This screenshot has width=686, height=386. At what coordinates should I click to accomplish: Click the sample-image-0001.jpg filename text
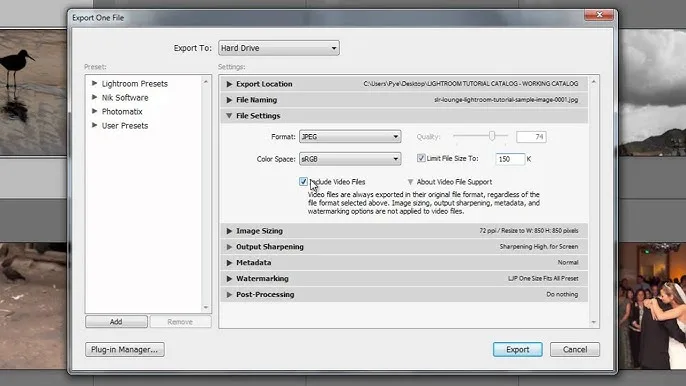point(506,100)
